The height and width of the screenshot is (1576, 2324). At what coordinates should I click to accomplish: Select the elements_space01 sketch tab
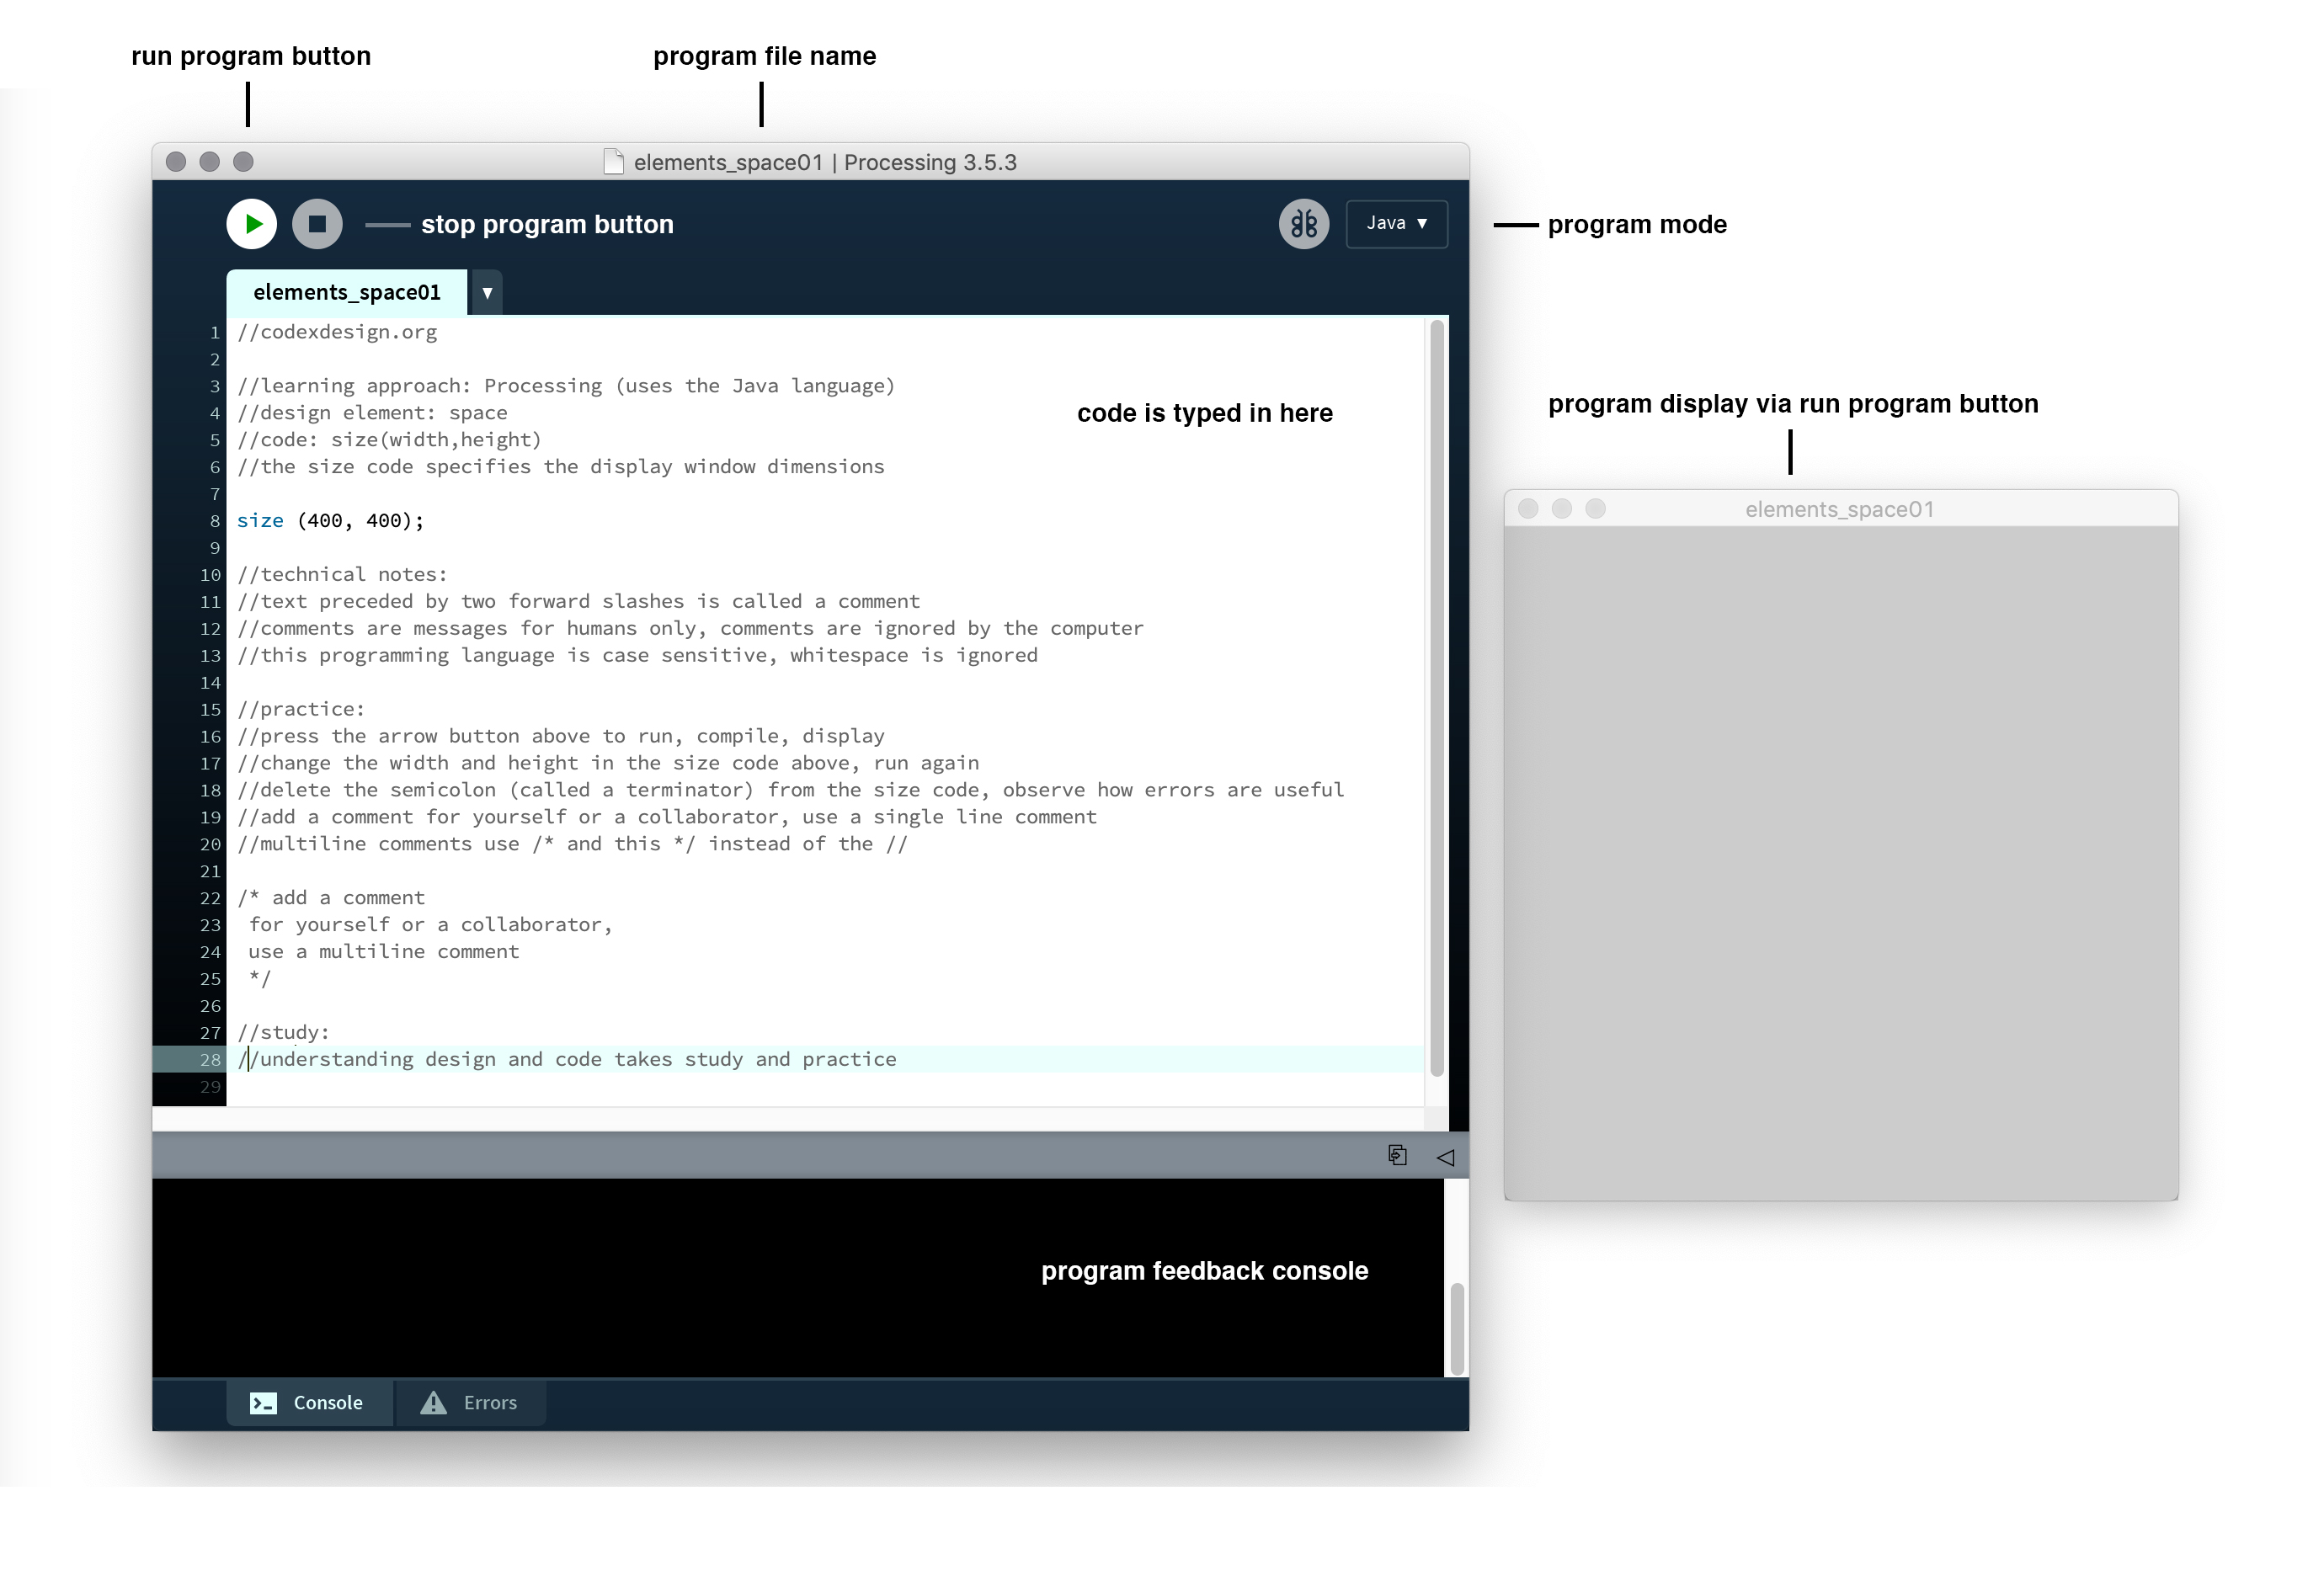(x=346, y=293)
